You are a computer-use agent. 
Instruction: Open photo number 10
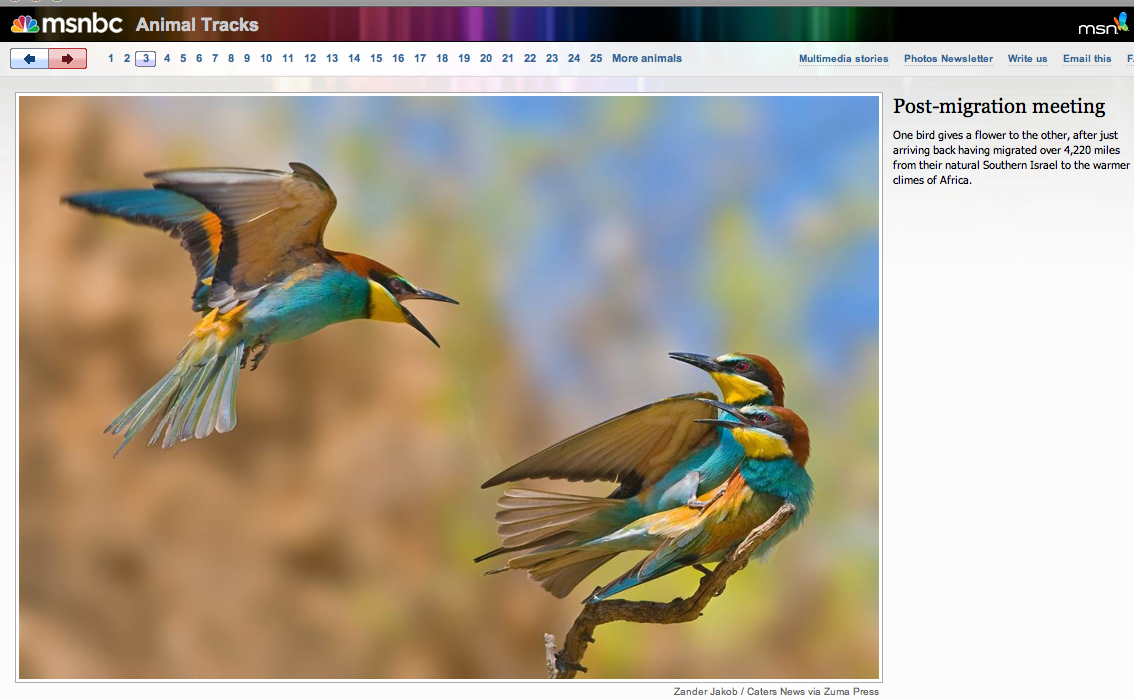pos(266,59)
